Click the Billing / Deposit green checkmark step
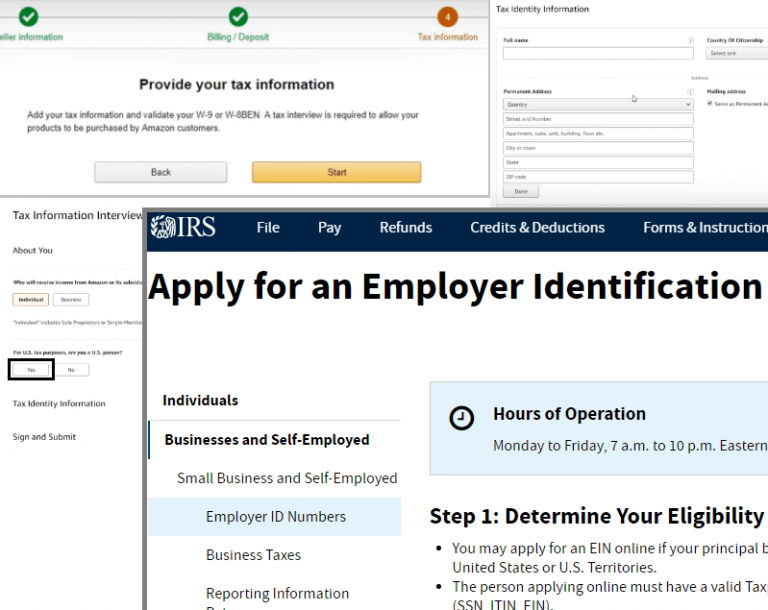This screenshot has height=610, width=768. coord(238,17)
